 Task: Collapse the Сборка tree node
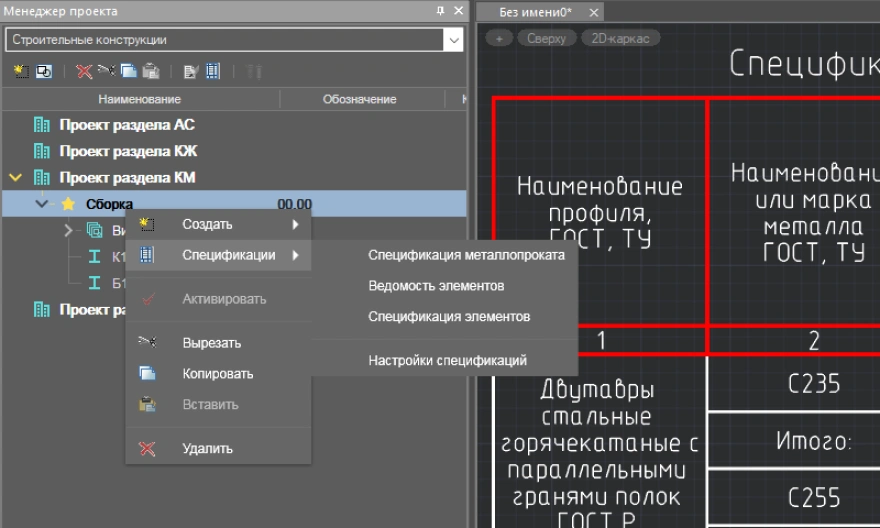42,204
